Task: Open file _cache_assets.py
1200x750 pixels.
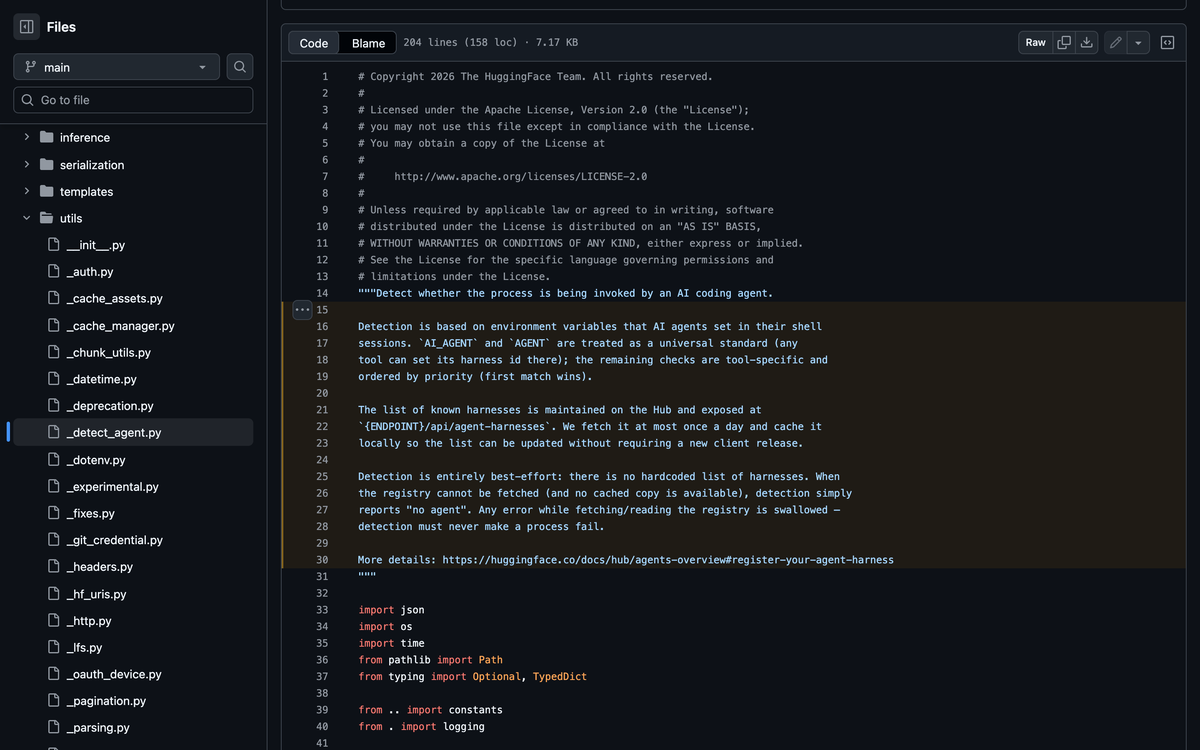Action: pos(114,299)
